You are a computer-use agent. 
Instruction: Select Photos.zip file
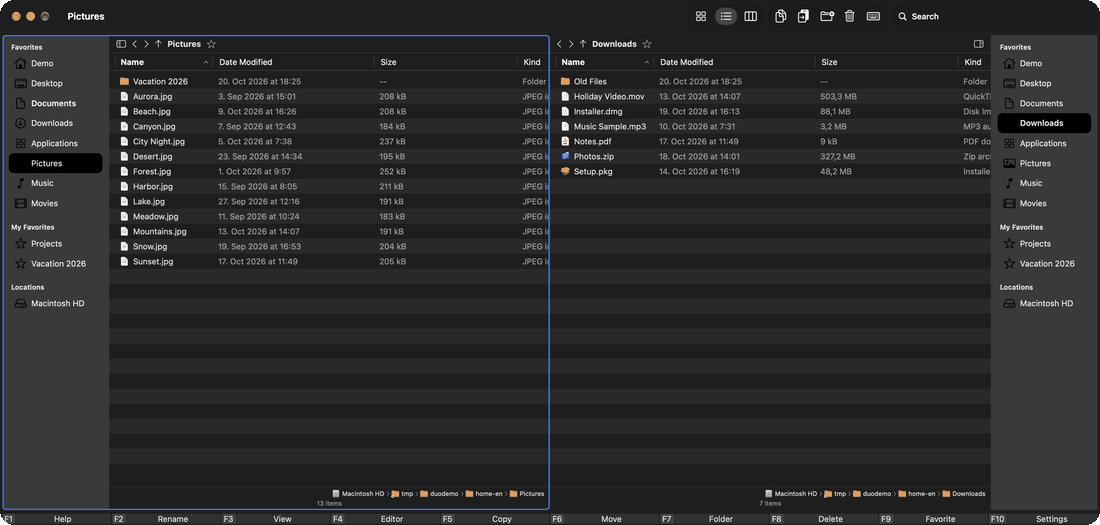pos(772,157)
